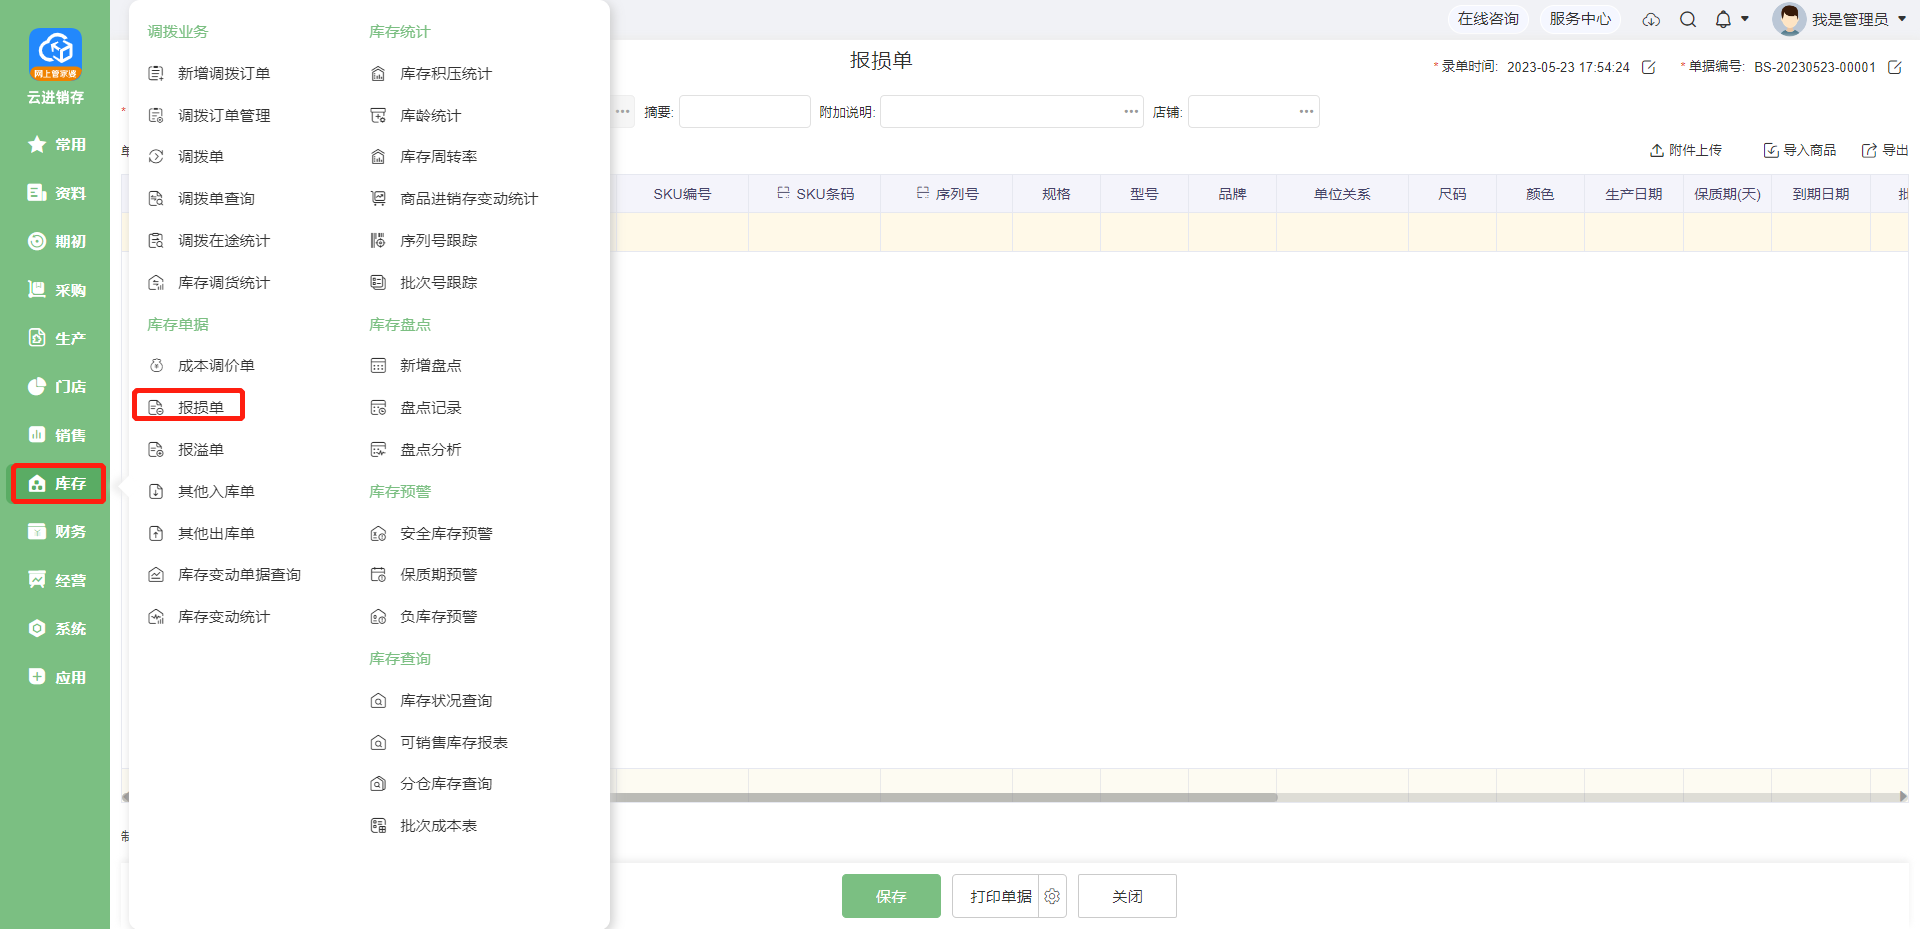
Task: Click the 打印单据 button
Action: tap(996, 896)
